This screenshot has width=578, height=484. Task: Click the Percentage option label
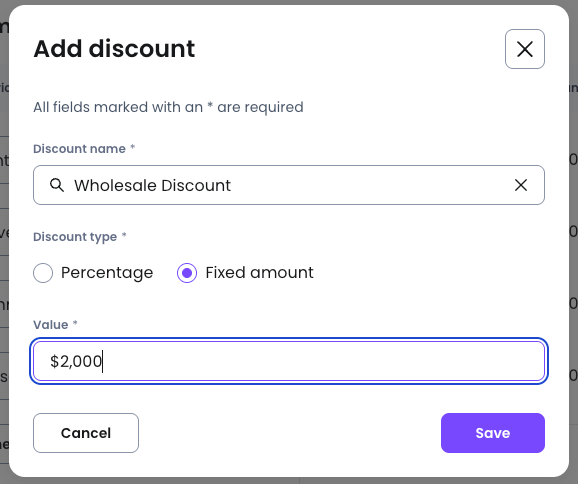point(107,273)
